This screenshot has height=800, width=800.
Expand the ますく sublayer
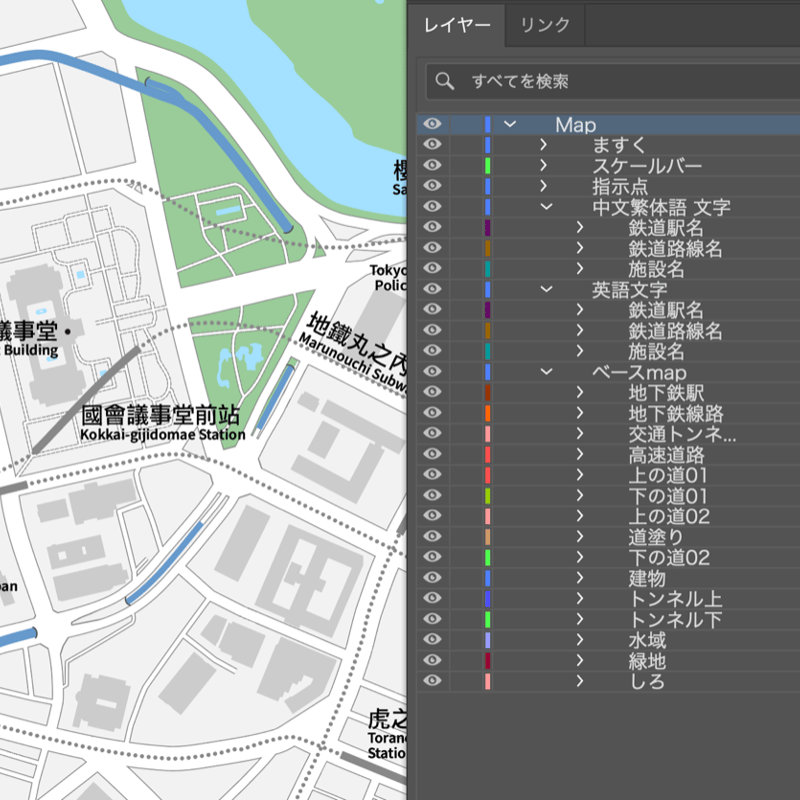(543, 145)
